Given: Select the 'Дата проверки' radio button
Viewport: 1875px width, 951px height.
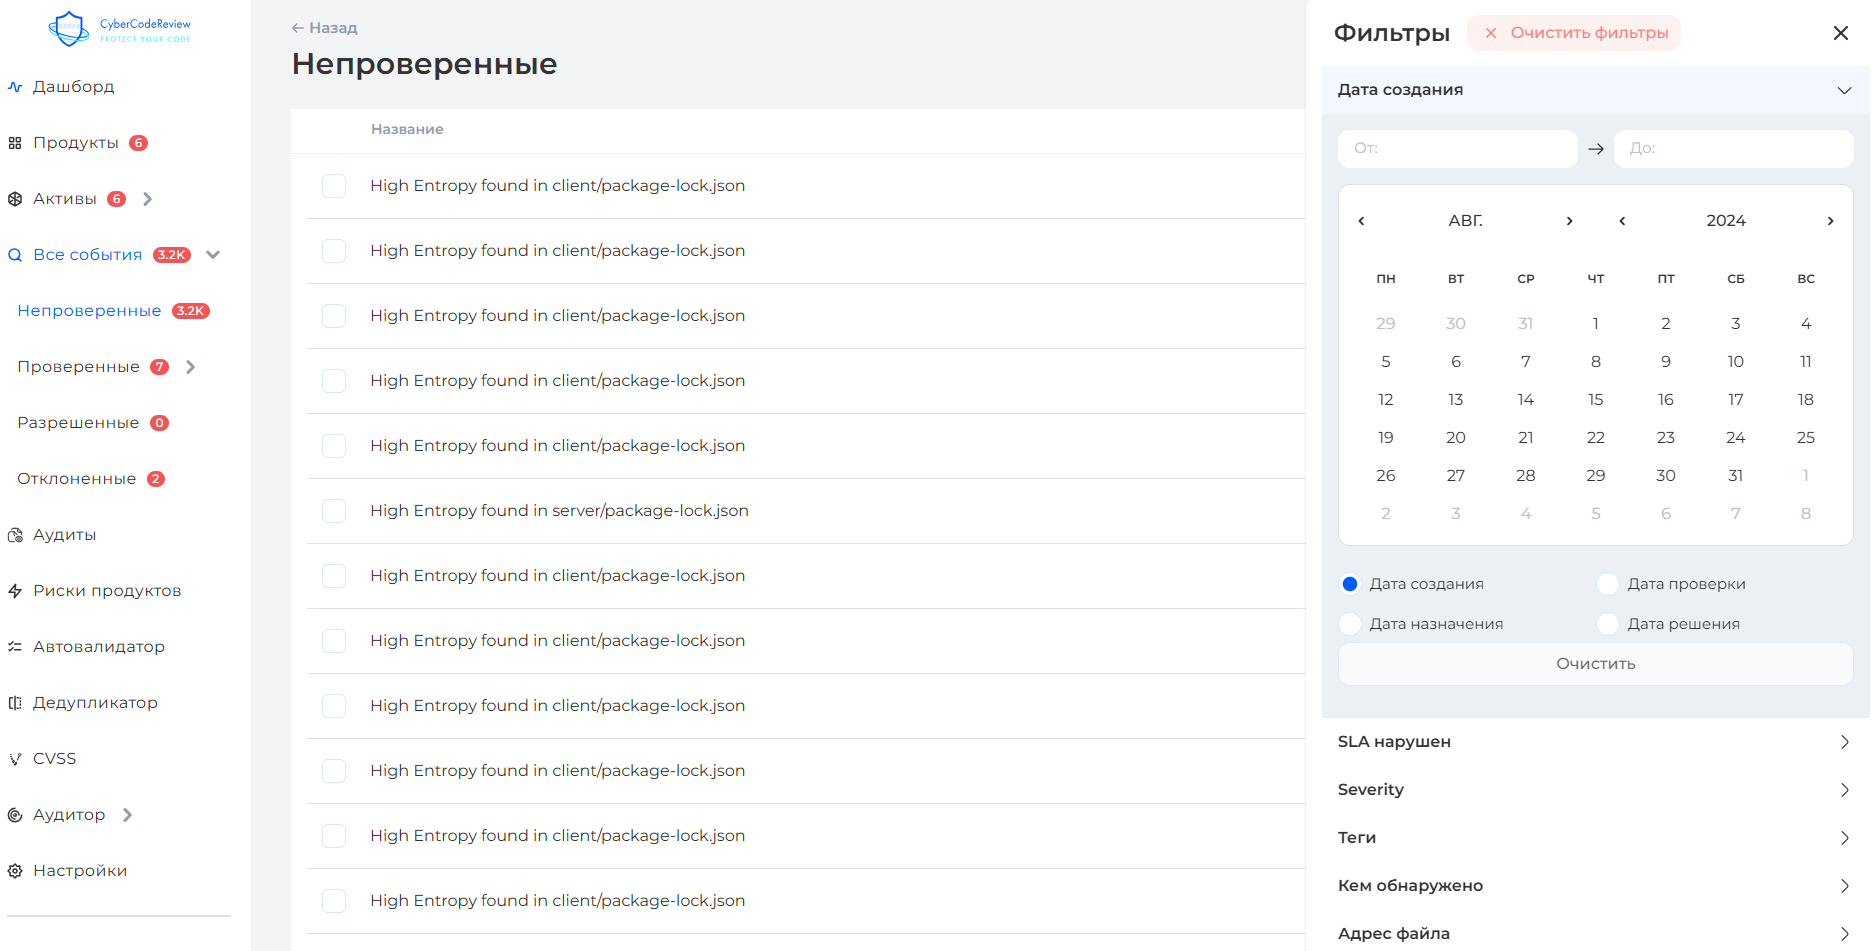Looking at the screenshot, I should 1607,584.
